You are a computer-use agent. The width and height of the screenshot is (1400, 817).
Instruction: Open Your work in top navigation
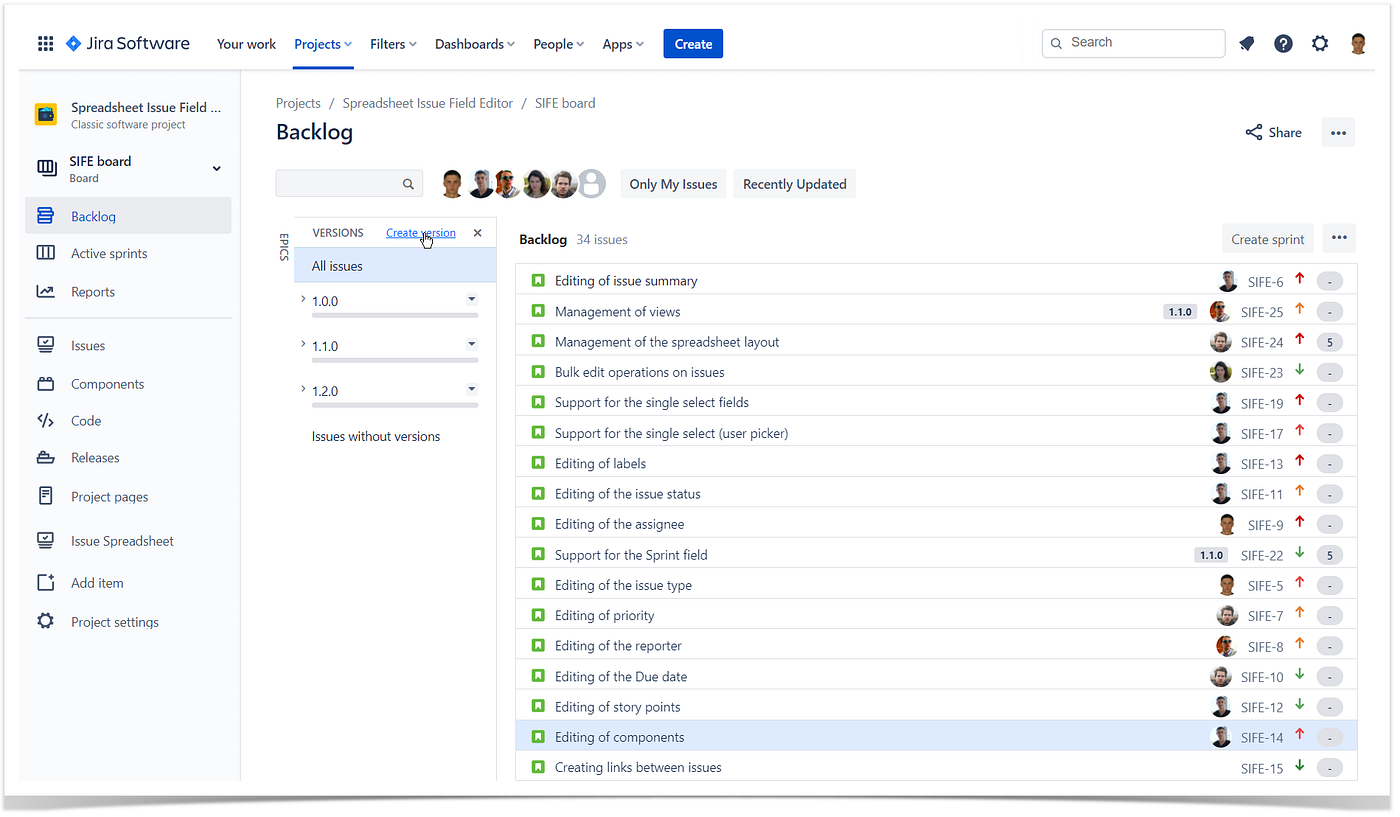[246, 44]
